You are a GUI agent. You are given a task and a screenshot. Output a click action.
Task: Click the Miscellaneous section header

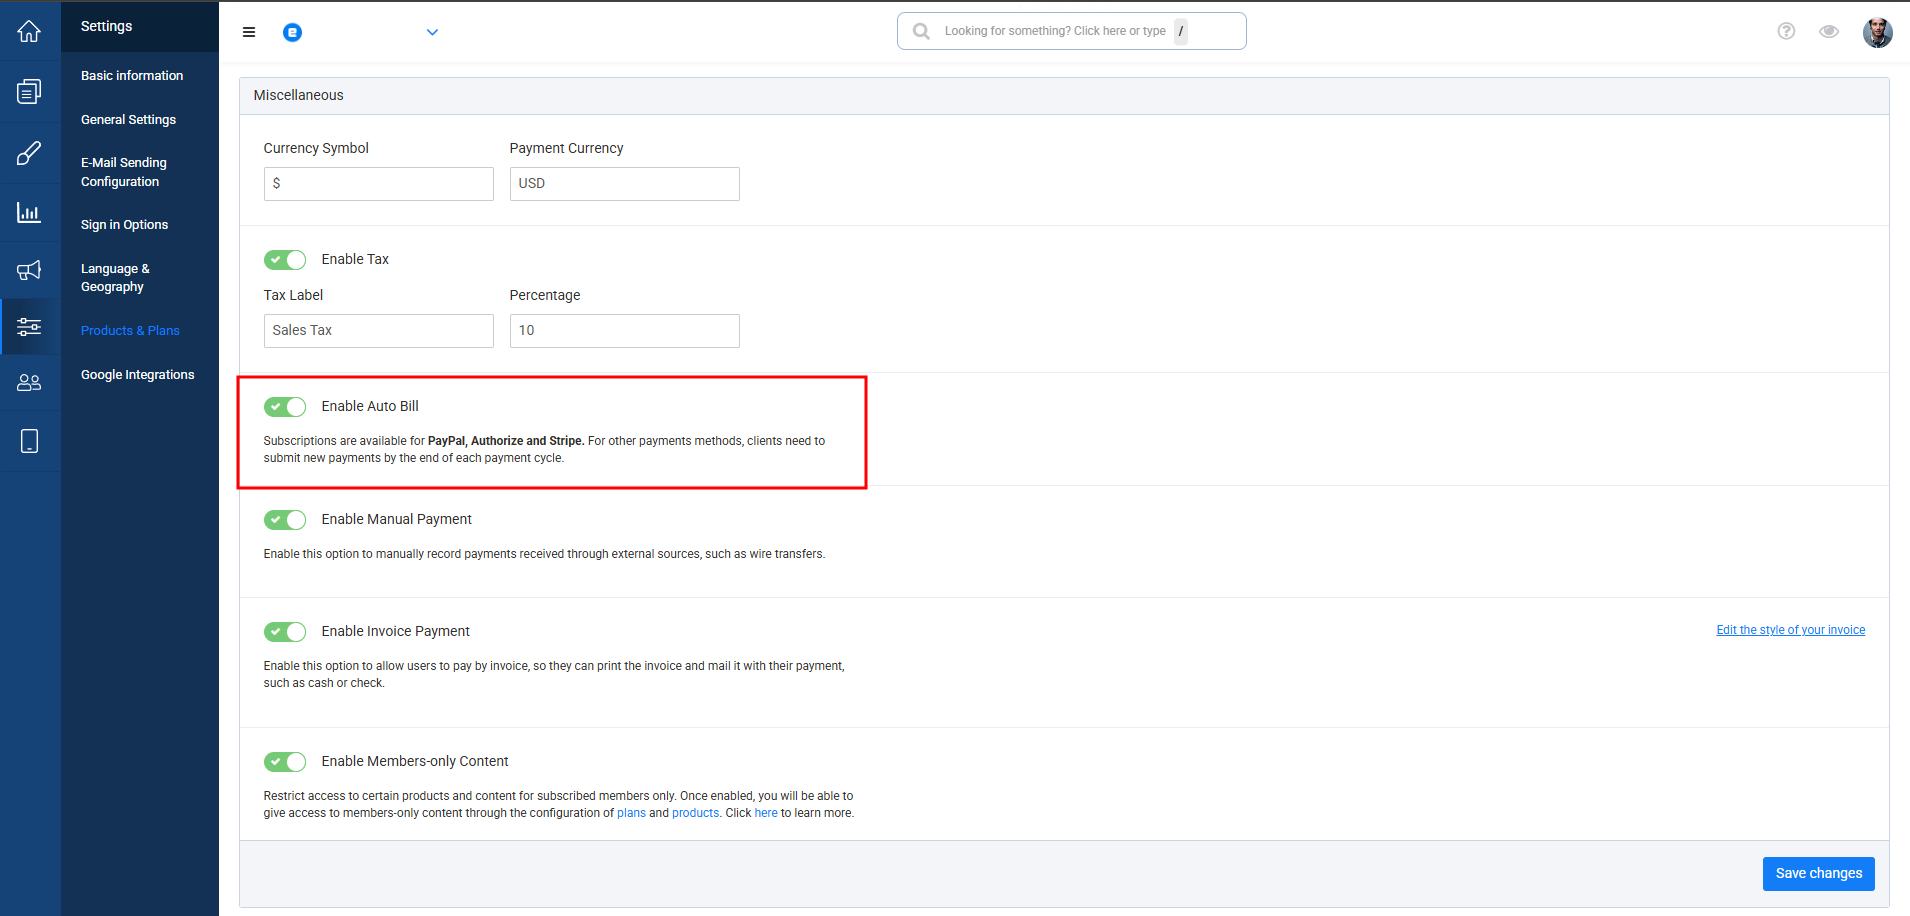298,95
